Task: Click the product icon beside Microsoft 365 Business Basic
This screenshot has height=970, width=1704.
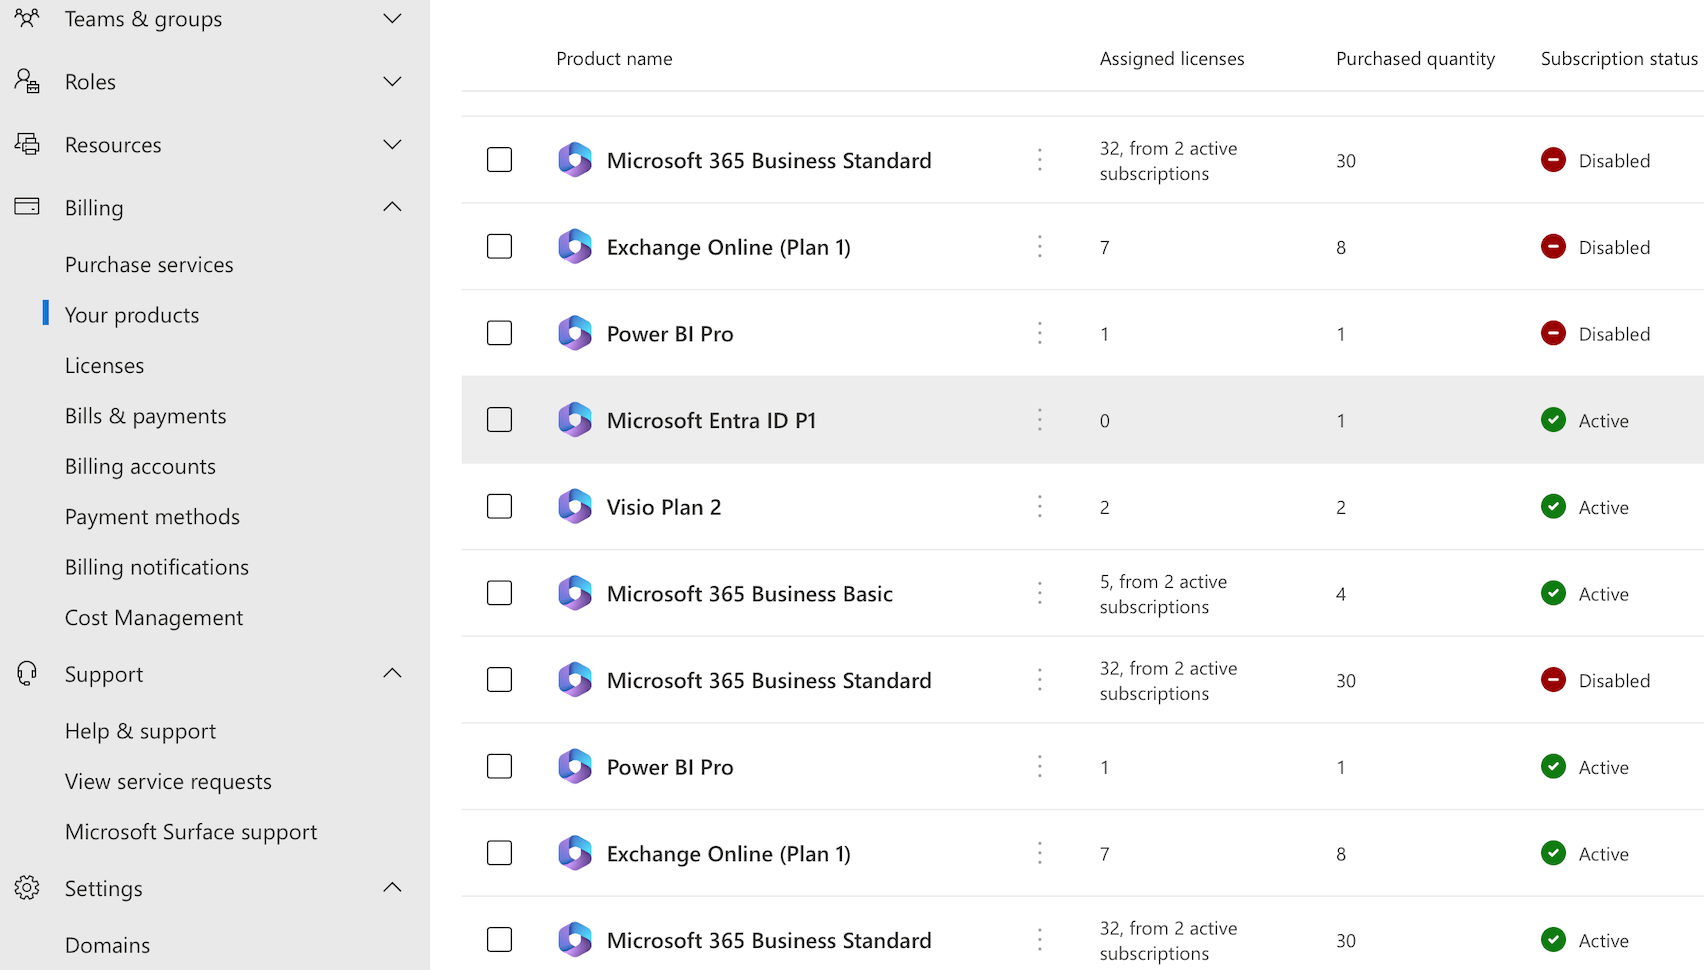Action: coord(575,593)
